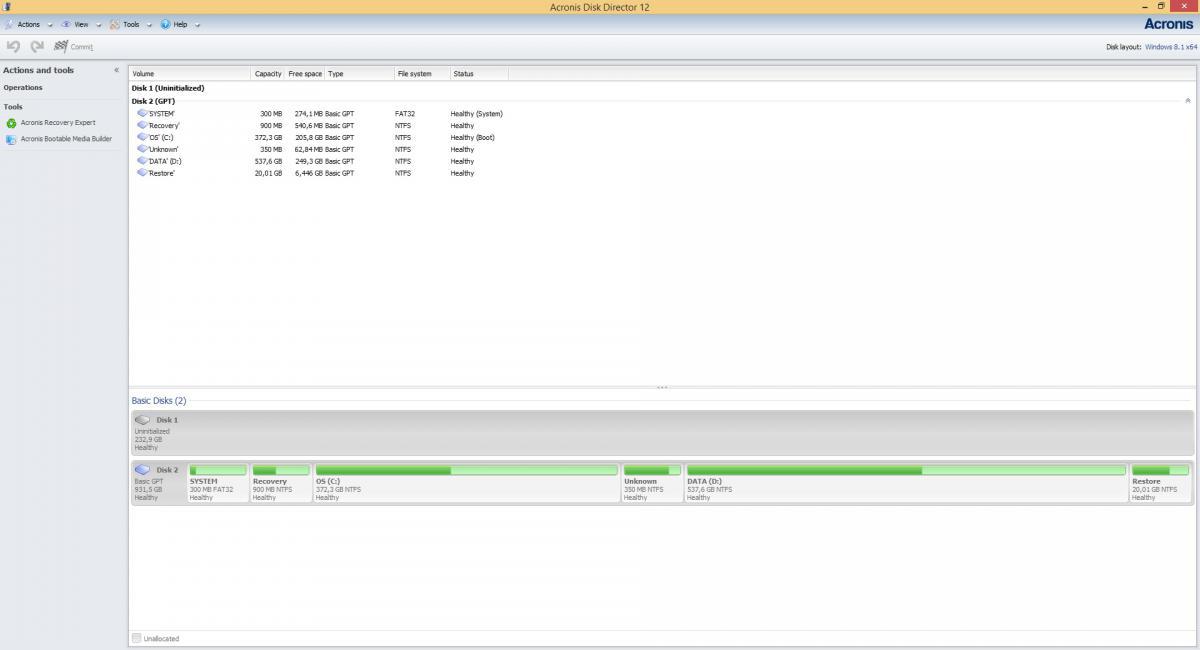Sort by the File system column
Image resolution: width=1200 pixels, height=650 pixels.
(x=422, y=73)
